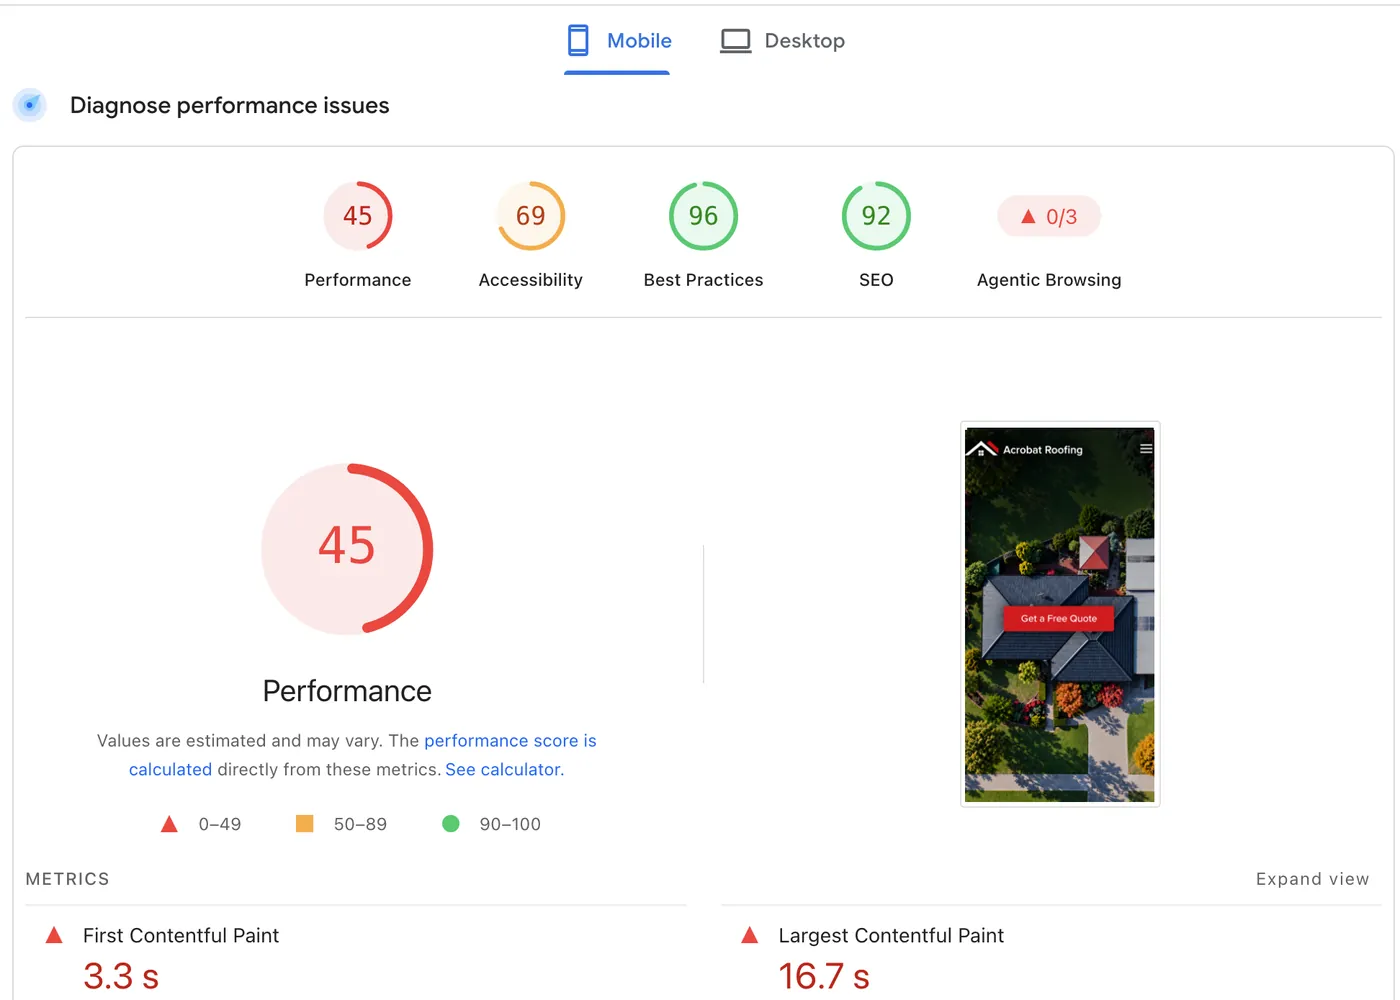Click the green circle next to 90–100 legend
Screen dimensions: 1400x1000
pyautogui.click(x=451, y=824)
